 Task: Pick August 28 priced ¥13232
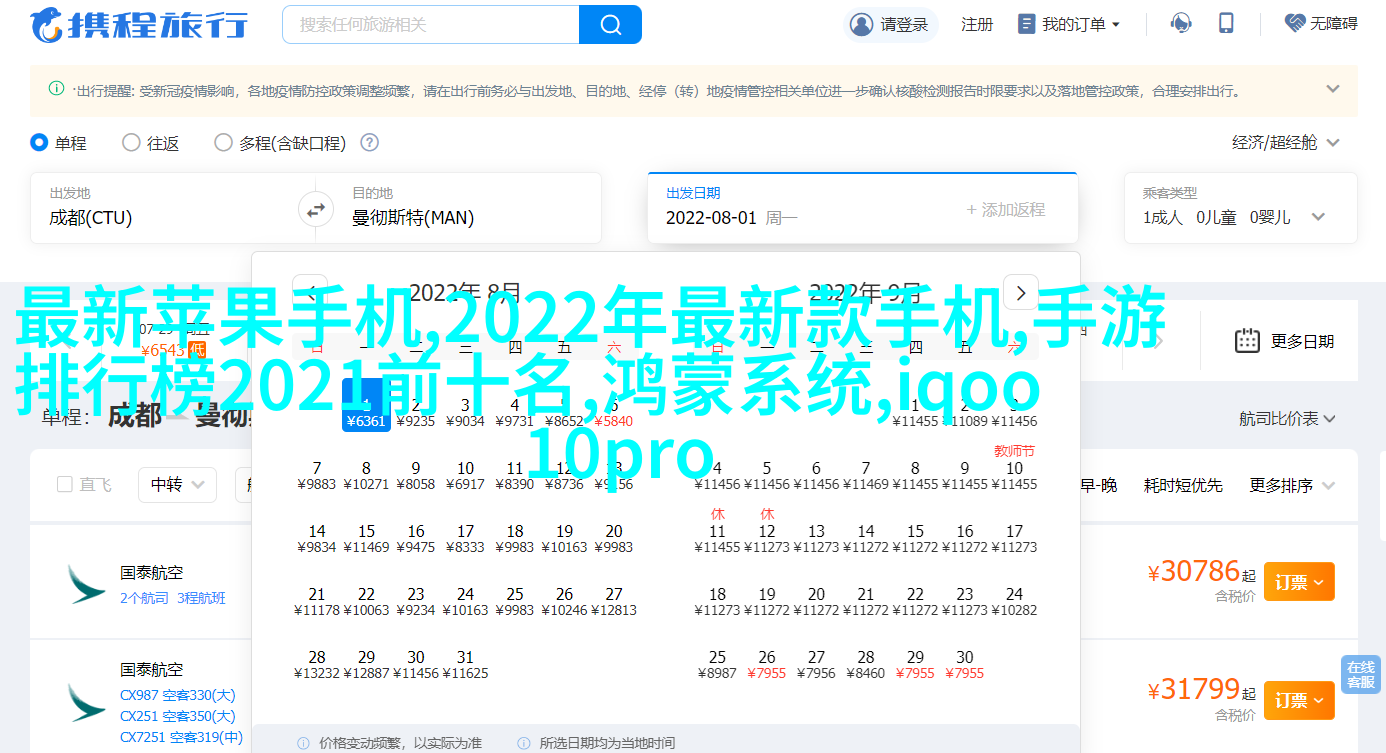click(317, 664)
